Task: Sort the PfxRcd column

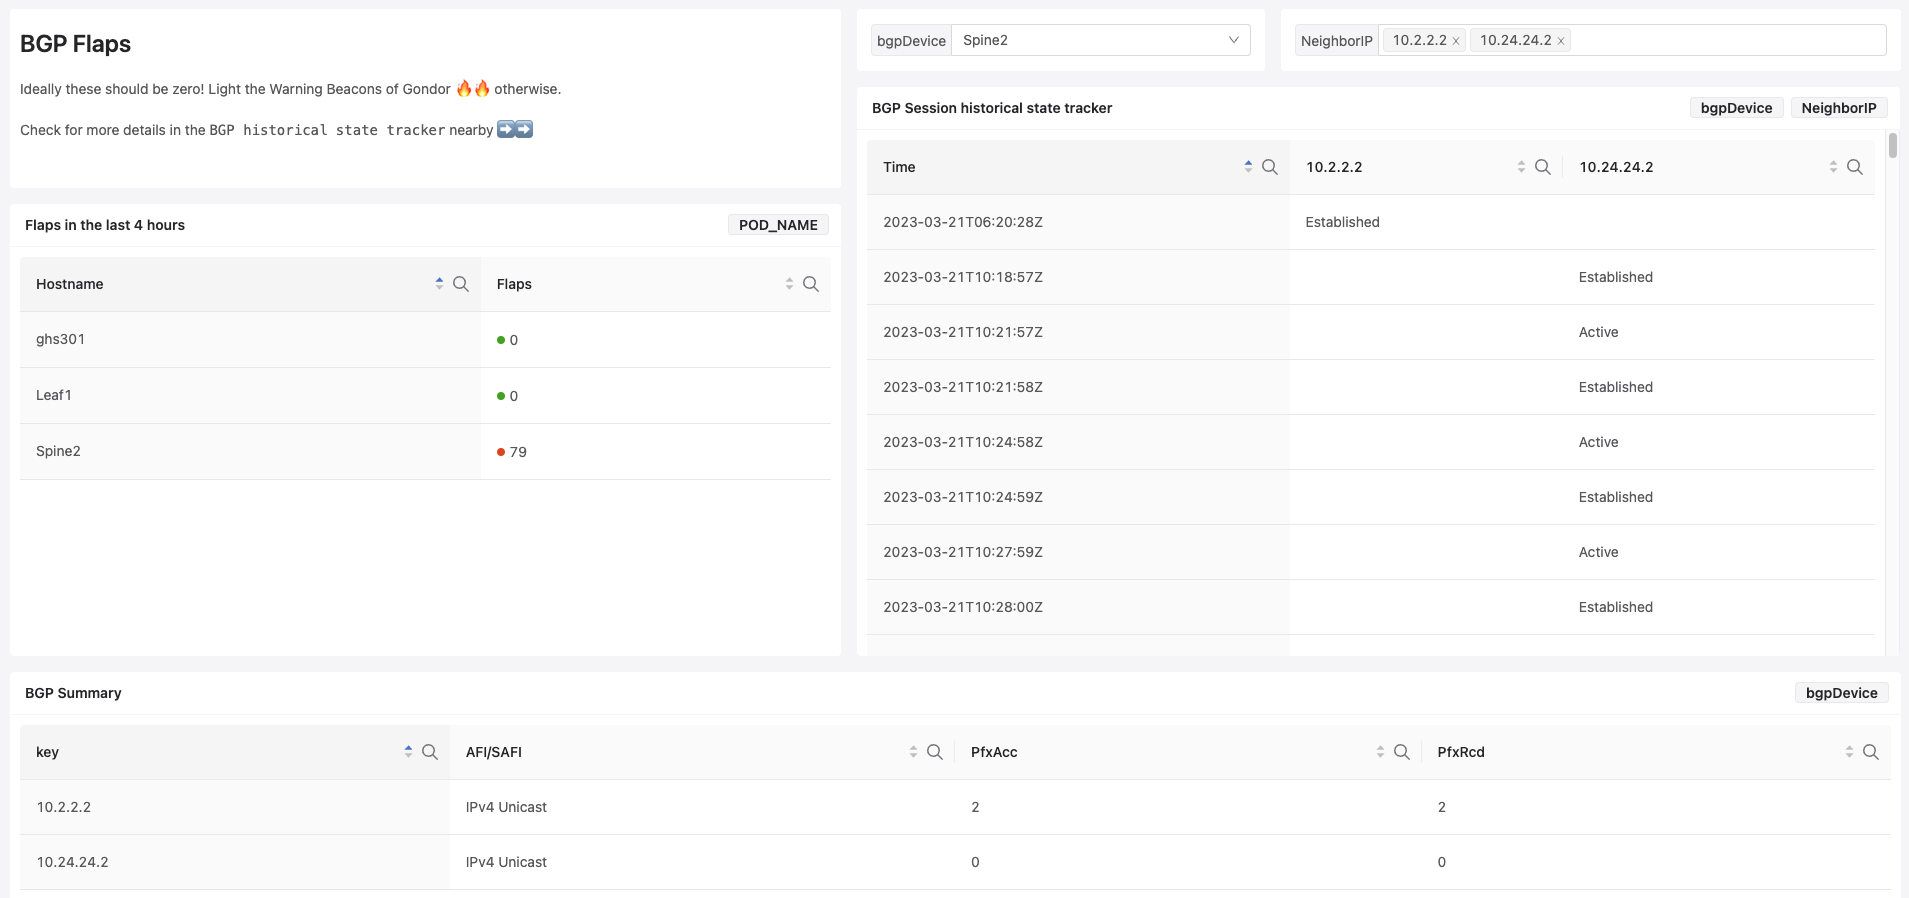Action: (x=1849, y=752)
